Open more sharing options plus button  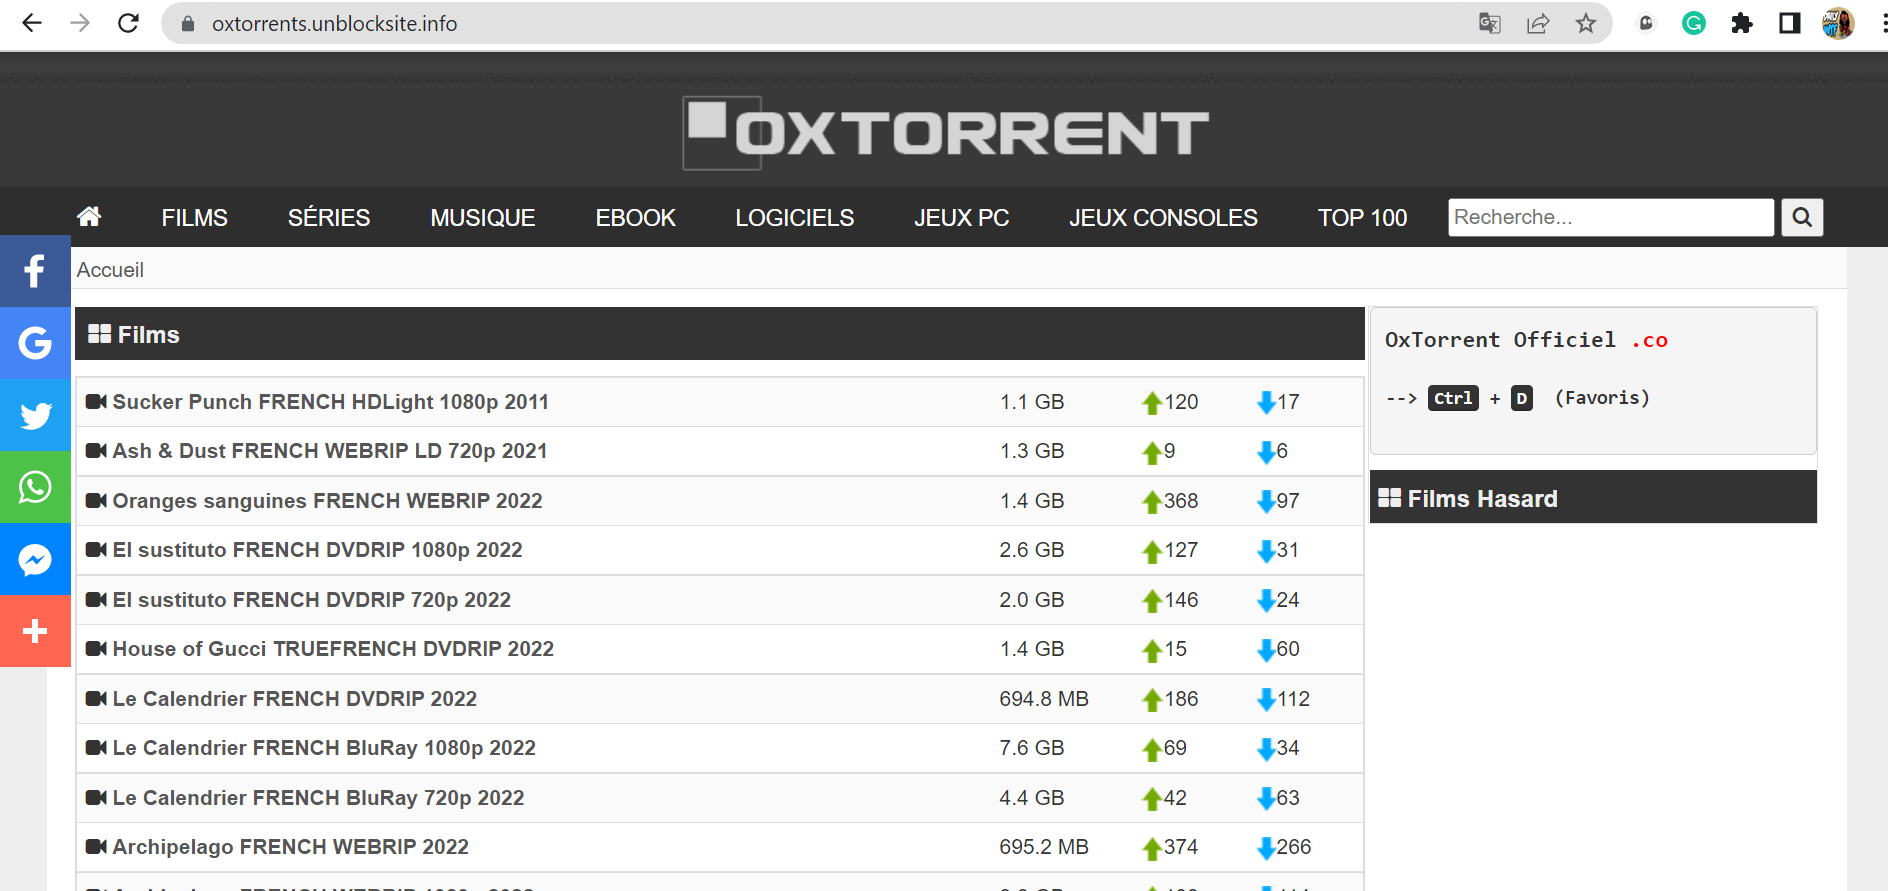(35, 631)
